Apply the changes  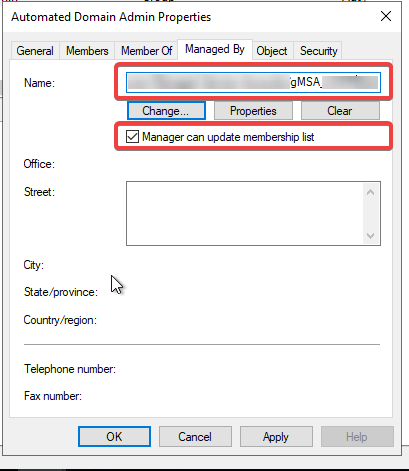point(276,437)
